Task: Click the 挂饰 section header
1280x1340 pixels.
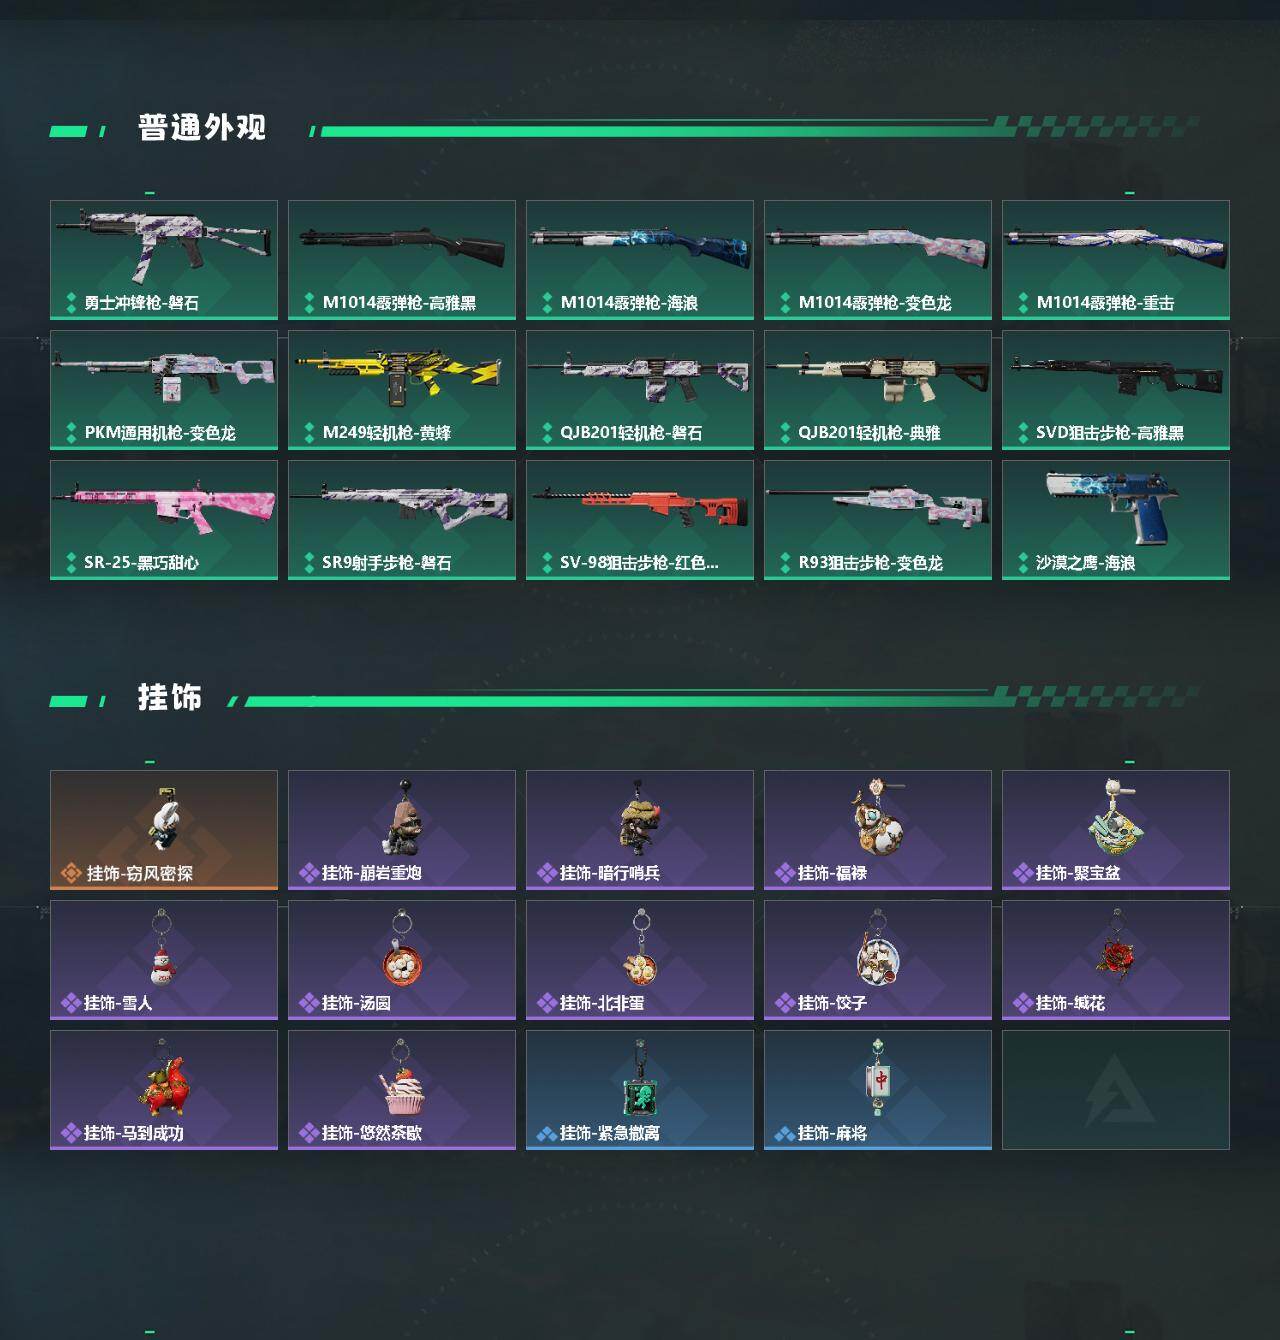Action: (x=170, y=697)
